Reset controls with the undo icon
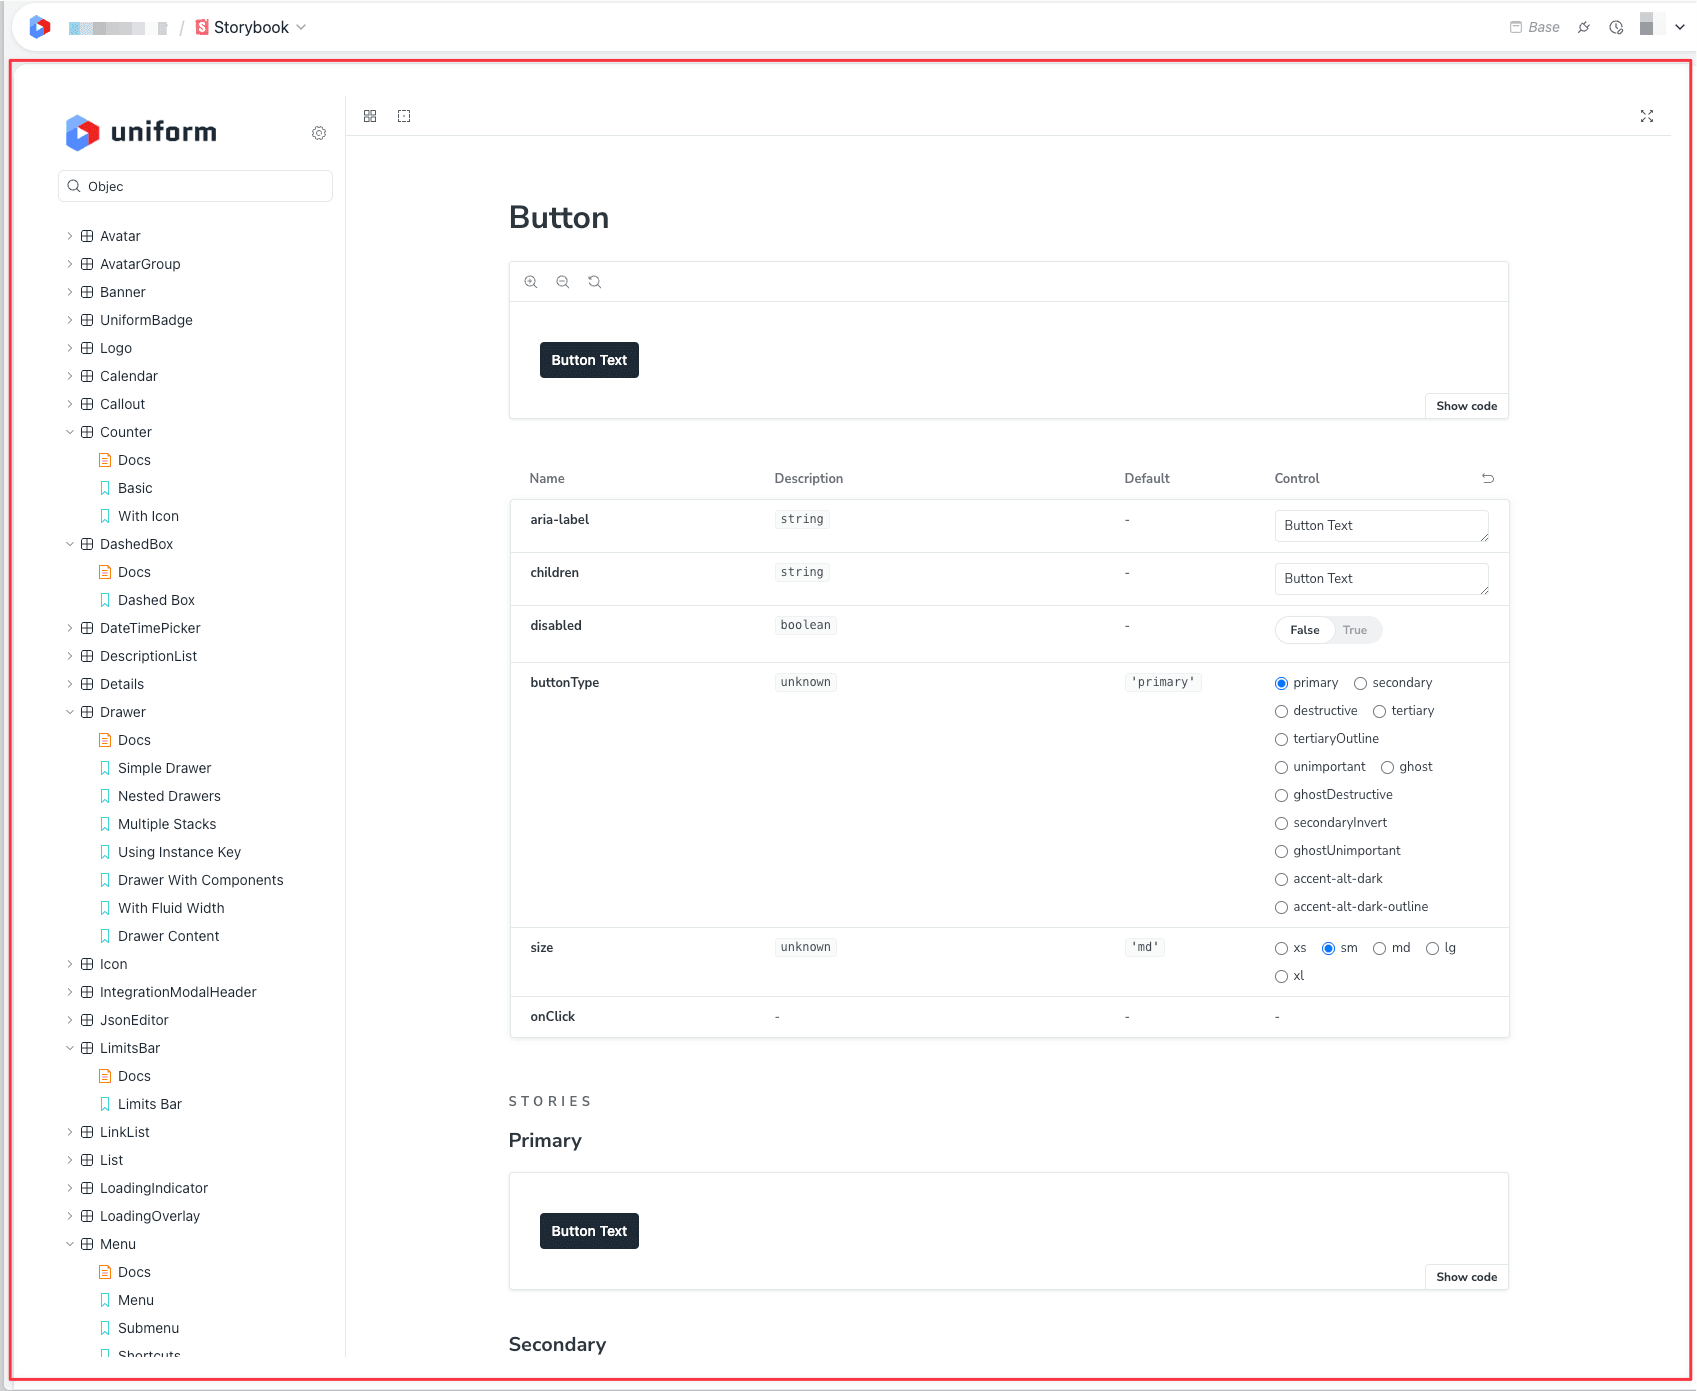 [1488, 478]
